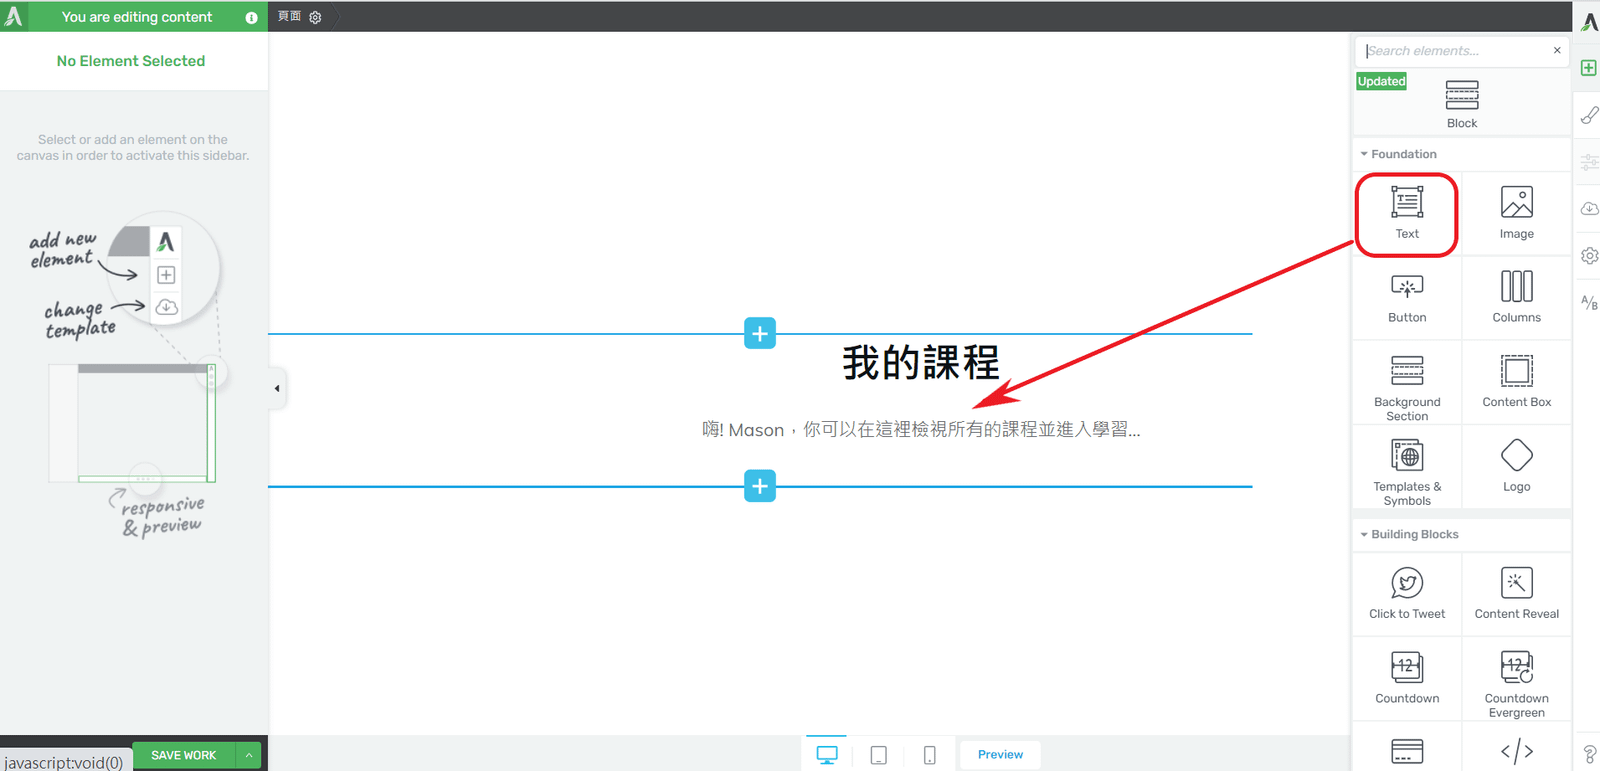Insert the Countdown element
Viewport: 1600px width, 771px height.
(x=1407, y=679)
